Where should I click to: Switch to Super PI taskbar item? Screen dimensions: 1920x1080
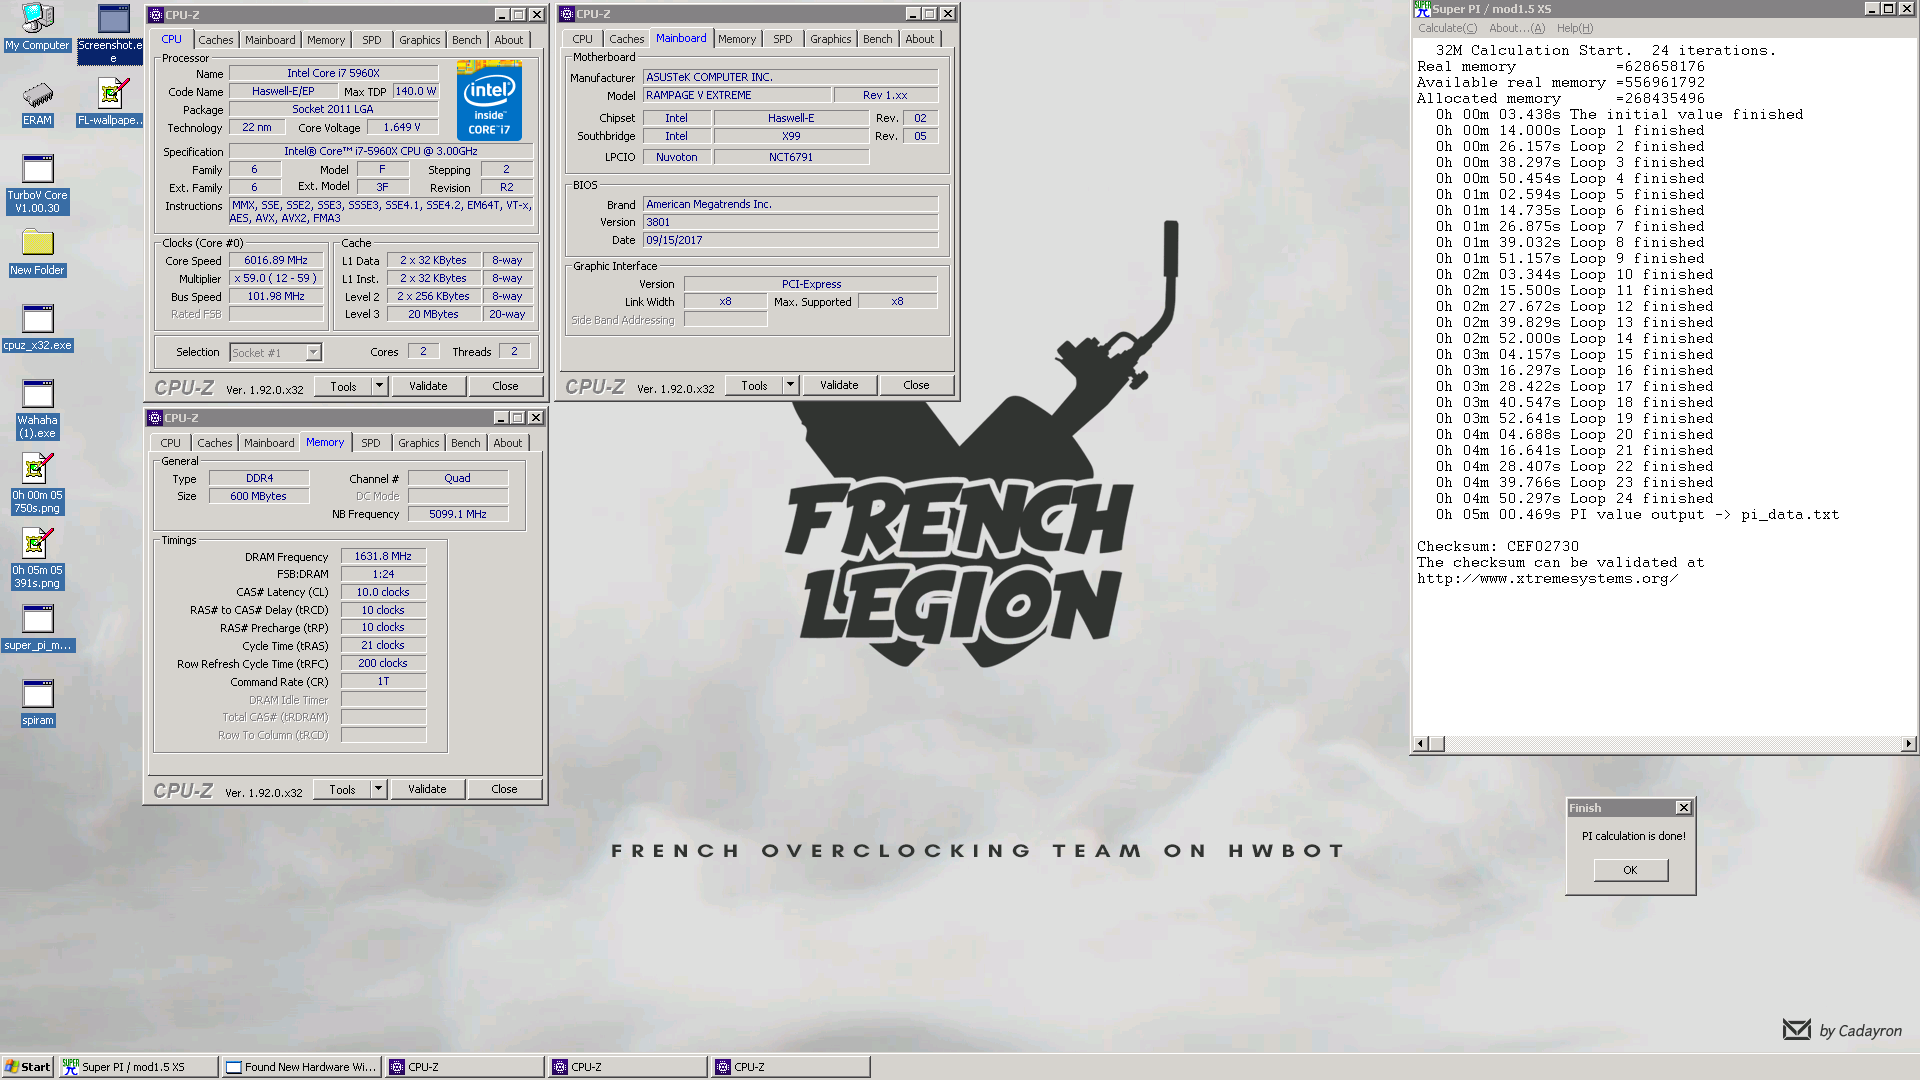pos(138,1067)
